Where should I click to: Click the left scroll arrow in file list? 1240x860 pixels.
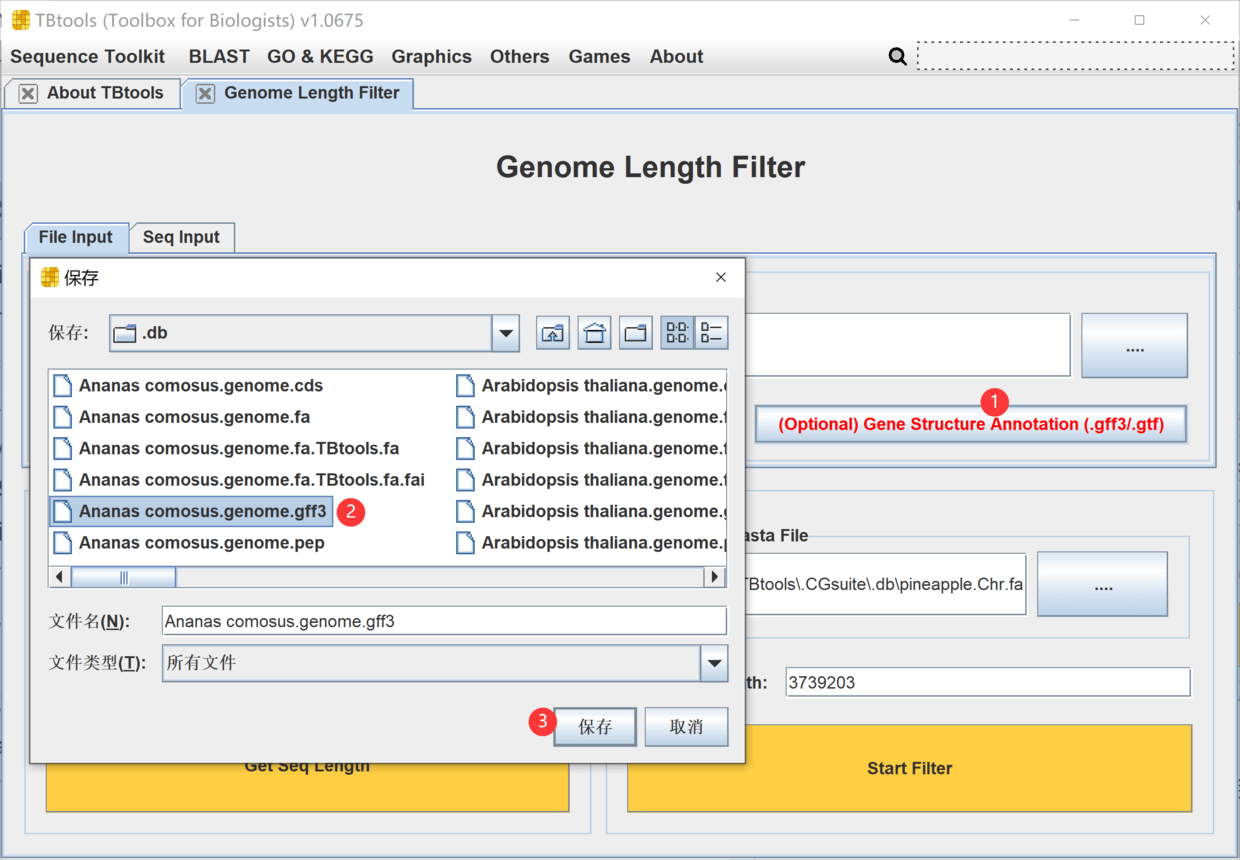pos(60,577)
